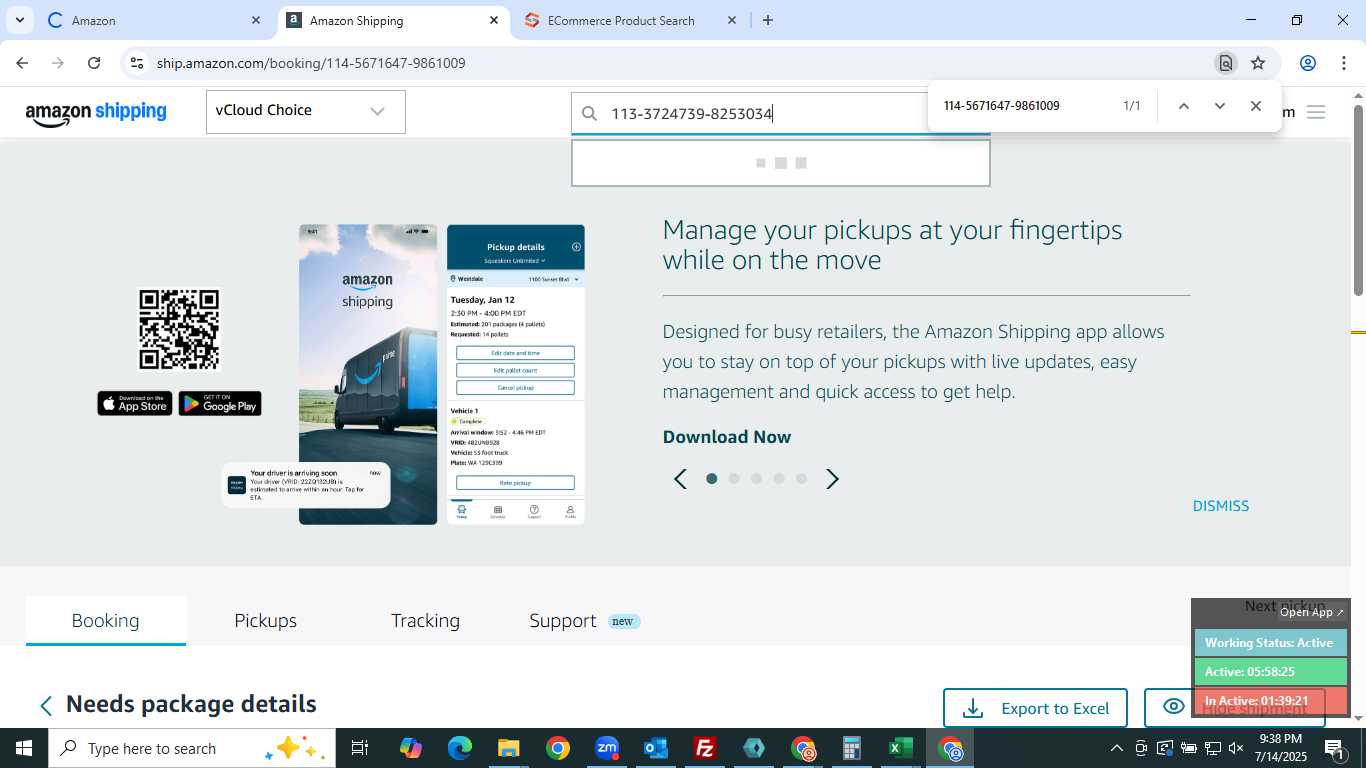Click the eye icon on Hide shipment button
The height and width of the screenshot is (768, 1366).
pos(1174,707)
